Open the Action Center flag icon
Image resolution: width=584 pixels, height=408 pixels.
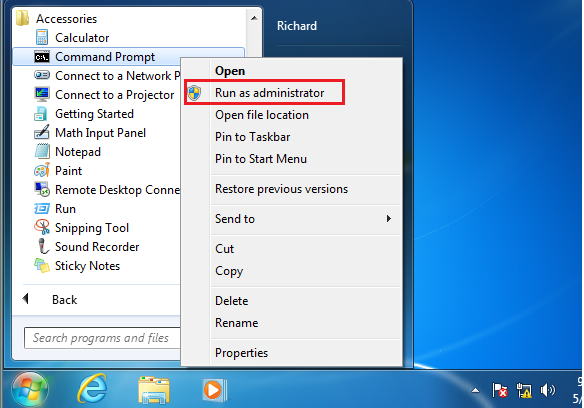pos(499,390)
